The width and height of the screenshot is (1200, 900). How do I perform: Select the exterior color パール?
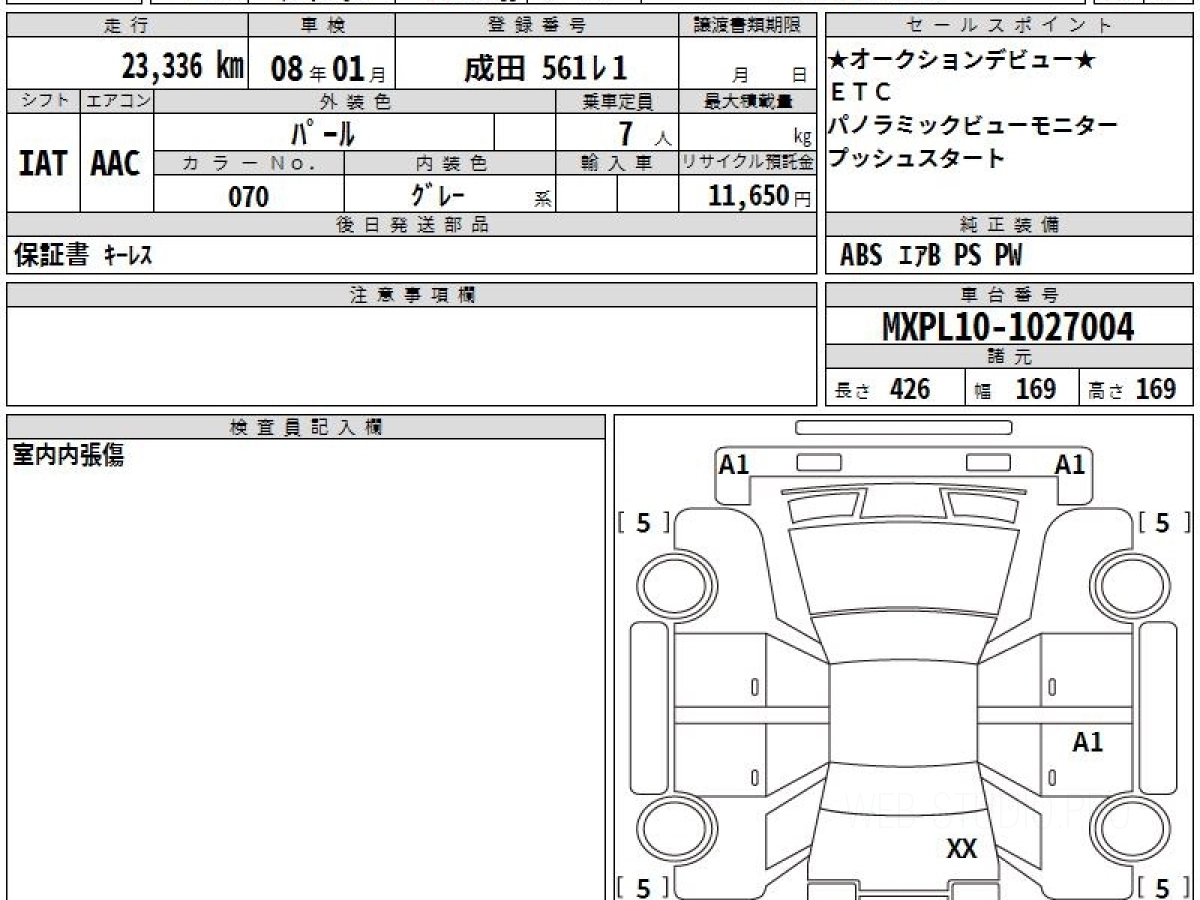(322, 131)
